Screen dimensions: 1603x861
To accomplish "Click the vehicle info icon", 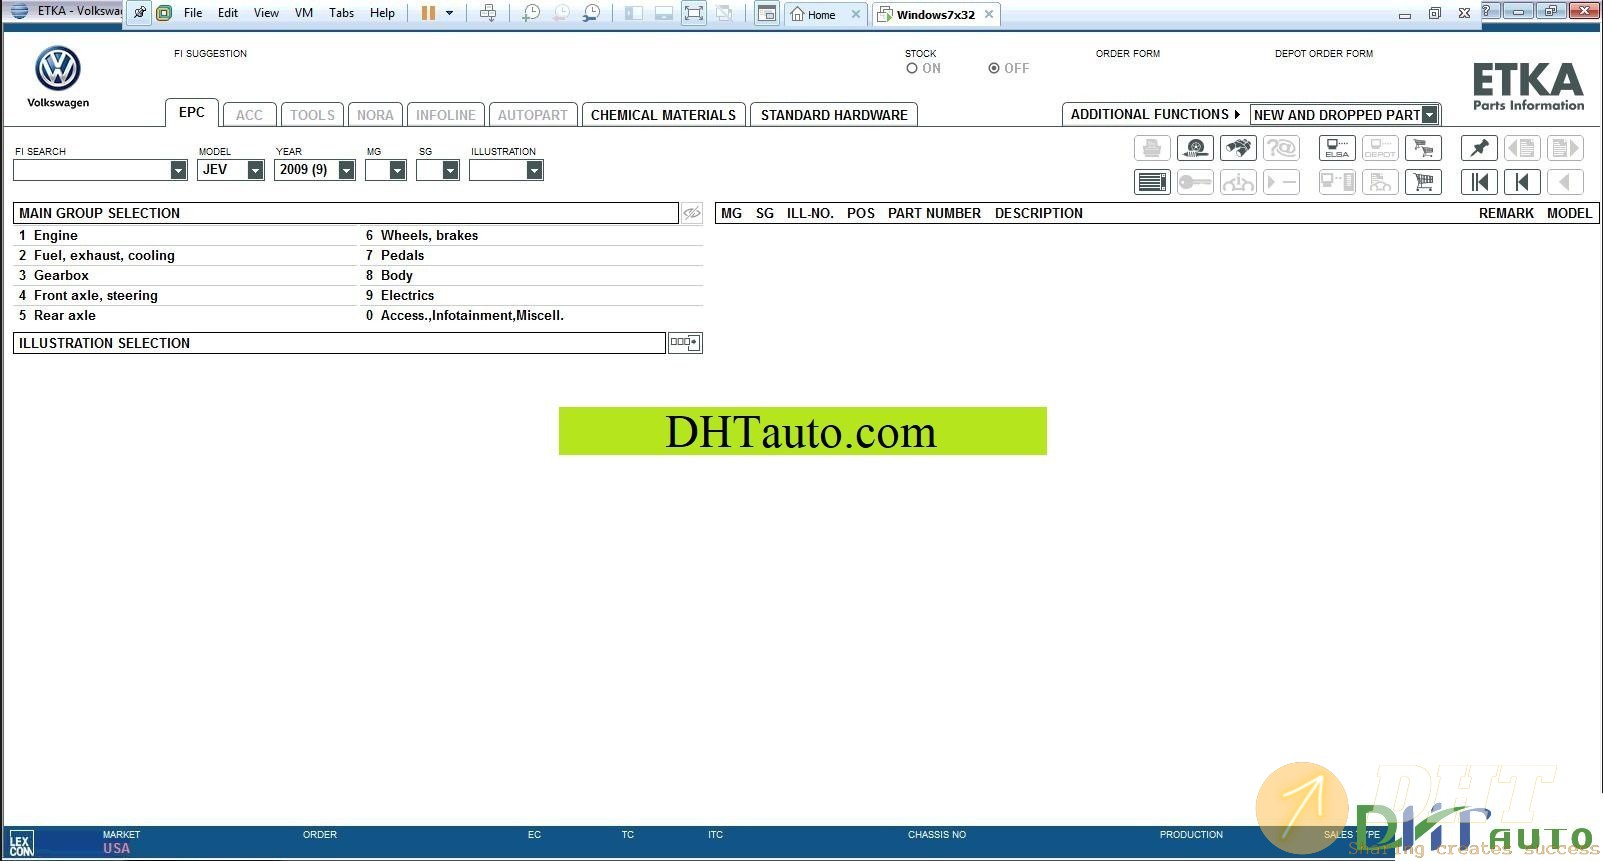I will click(1238, 182).
